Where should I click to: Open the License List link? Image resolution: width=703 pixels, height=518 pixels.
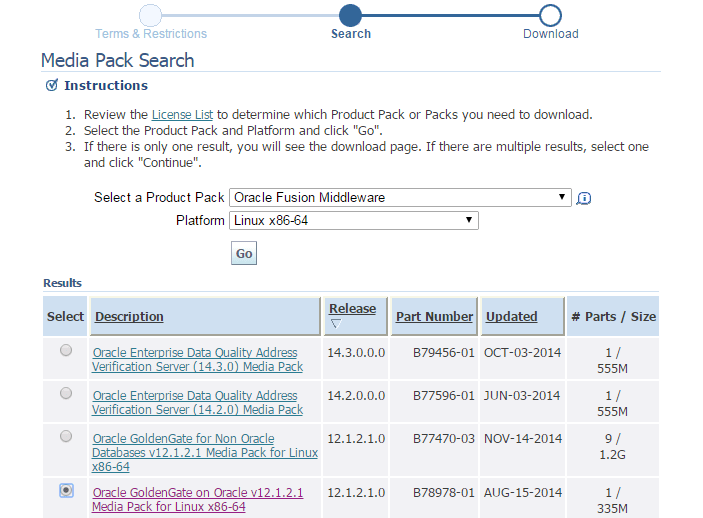(182, 115)
